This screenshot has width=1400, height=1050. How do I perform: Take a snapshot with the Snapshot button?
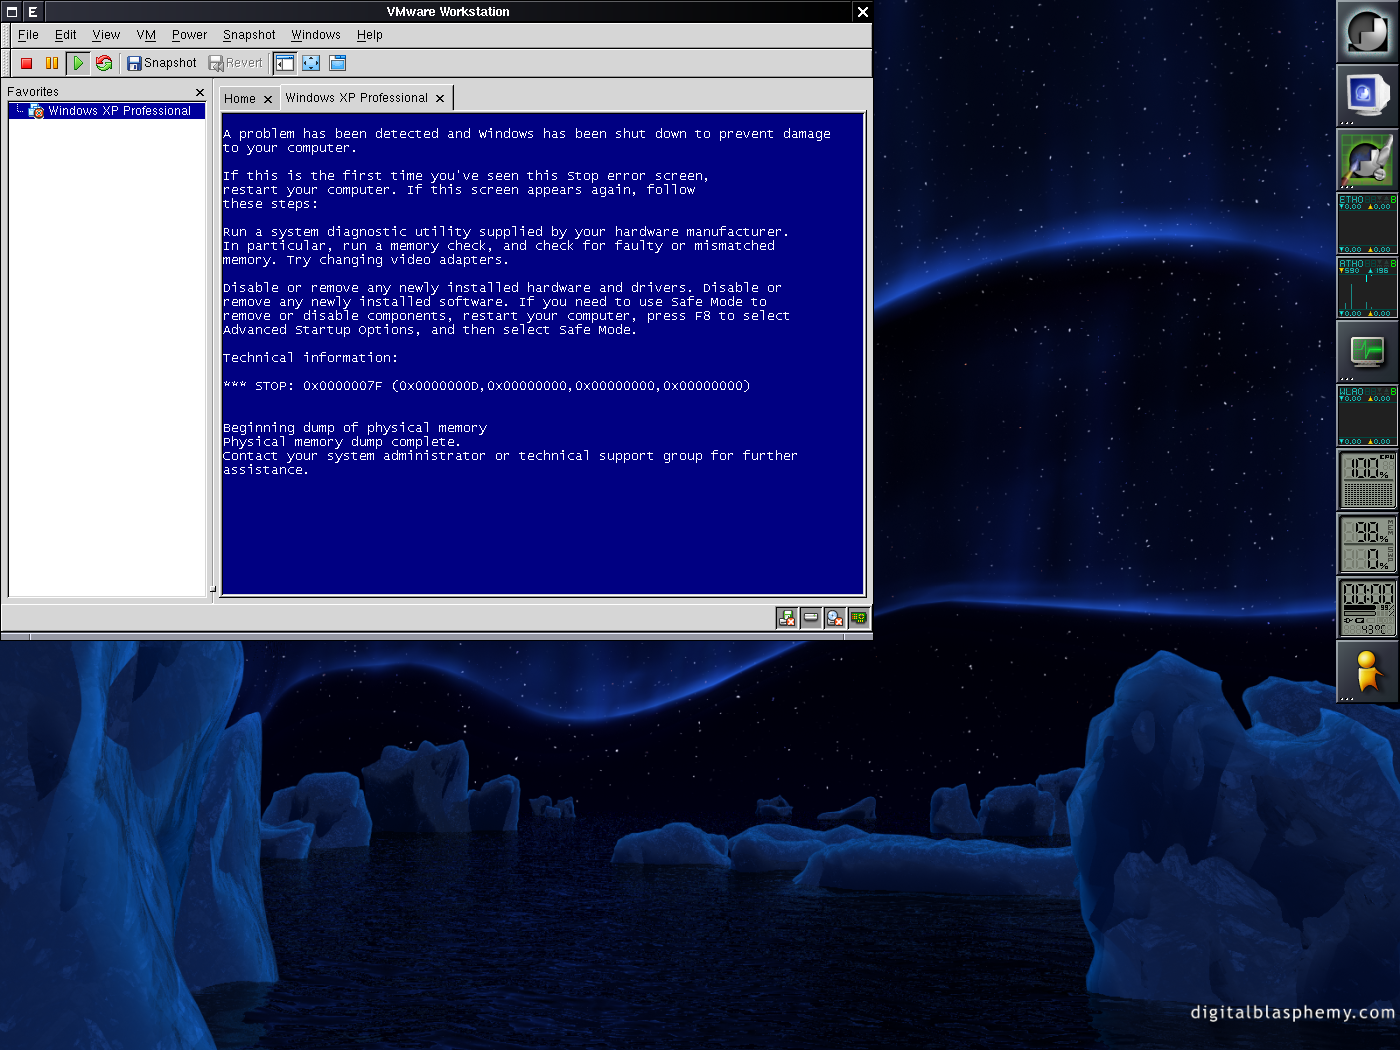(161, 63)
